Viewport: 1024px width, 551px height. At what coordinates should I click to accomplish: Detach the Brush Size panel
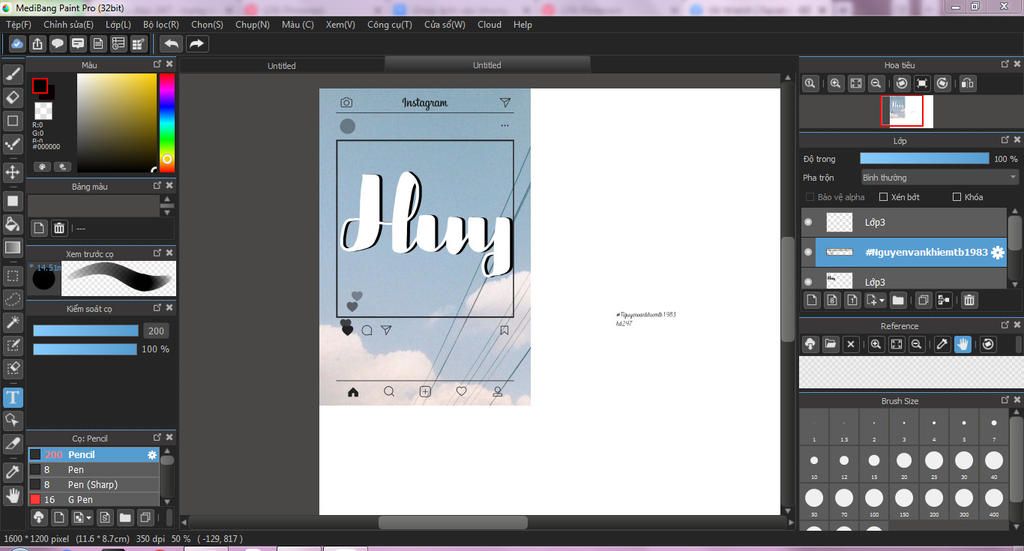coord(1004,400)
